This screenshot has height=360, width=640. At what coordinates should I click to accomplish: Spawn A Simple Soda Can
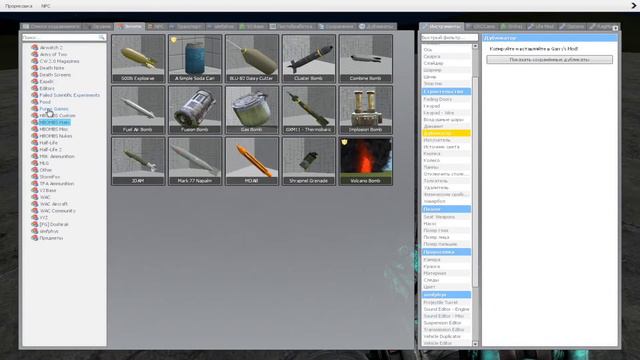click(x=195, y=58)
